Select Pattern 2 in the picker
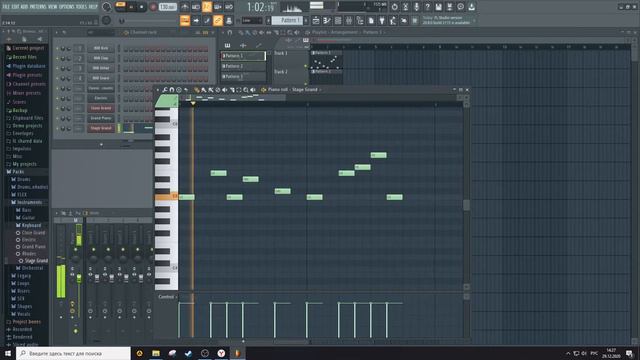 [x=244, y=66]
